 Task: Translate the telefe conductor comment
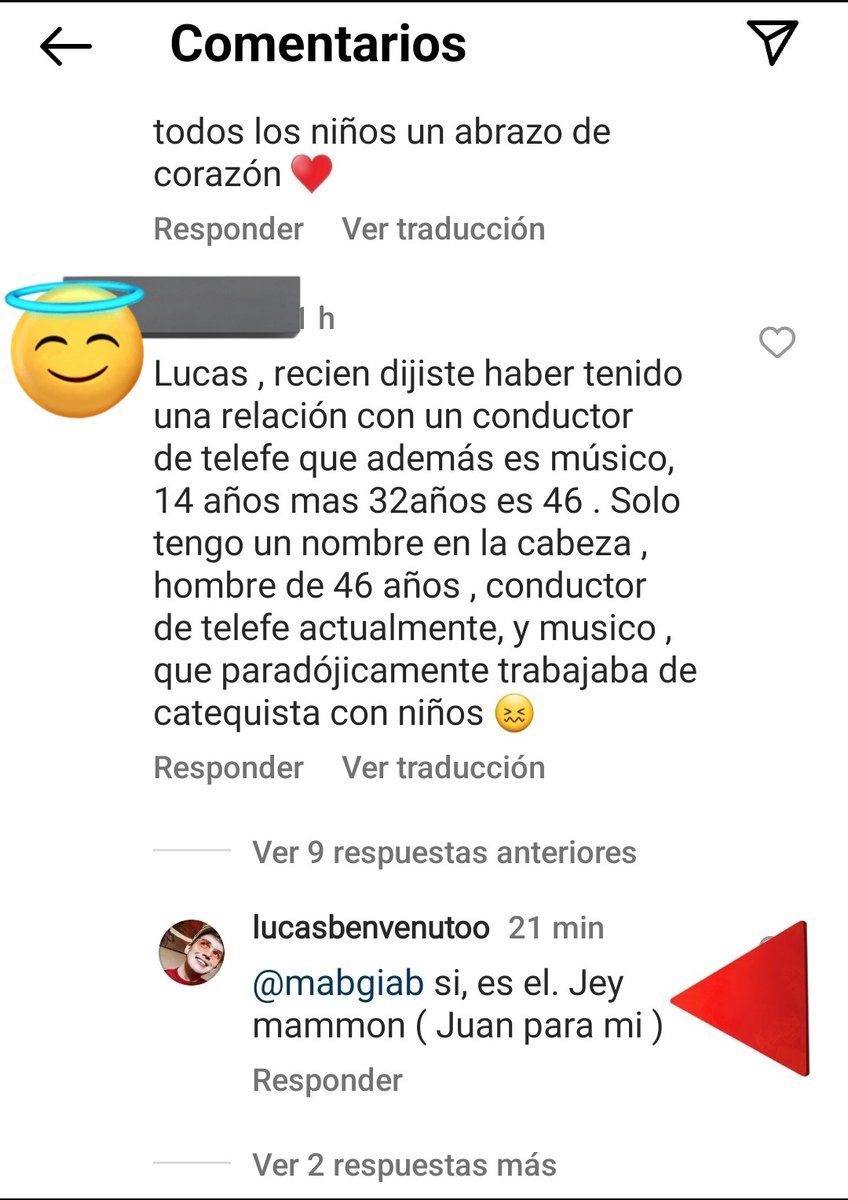pyautogui.click(x=444, y=768)
